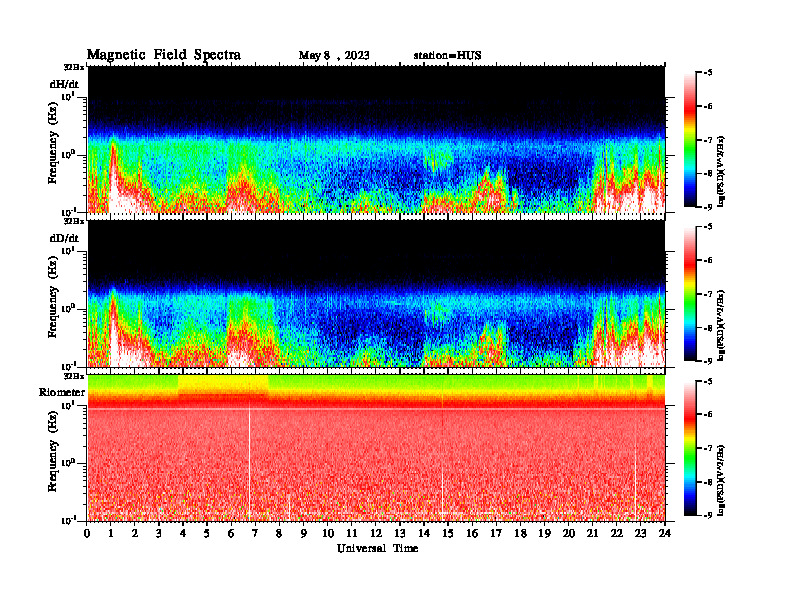Click the top panel log PSD scale title

pos(720,172)
